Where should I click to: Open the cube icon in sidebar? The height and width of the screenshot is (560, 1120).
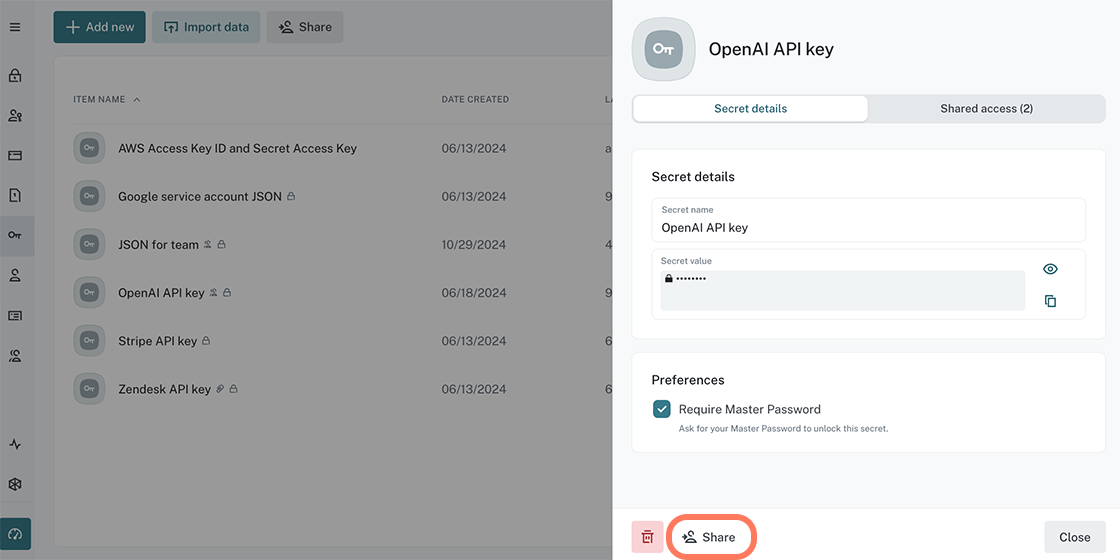(x=15, y=484)
